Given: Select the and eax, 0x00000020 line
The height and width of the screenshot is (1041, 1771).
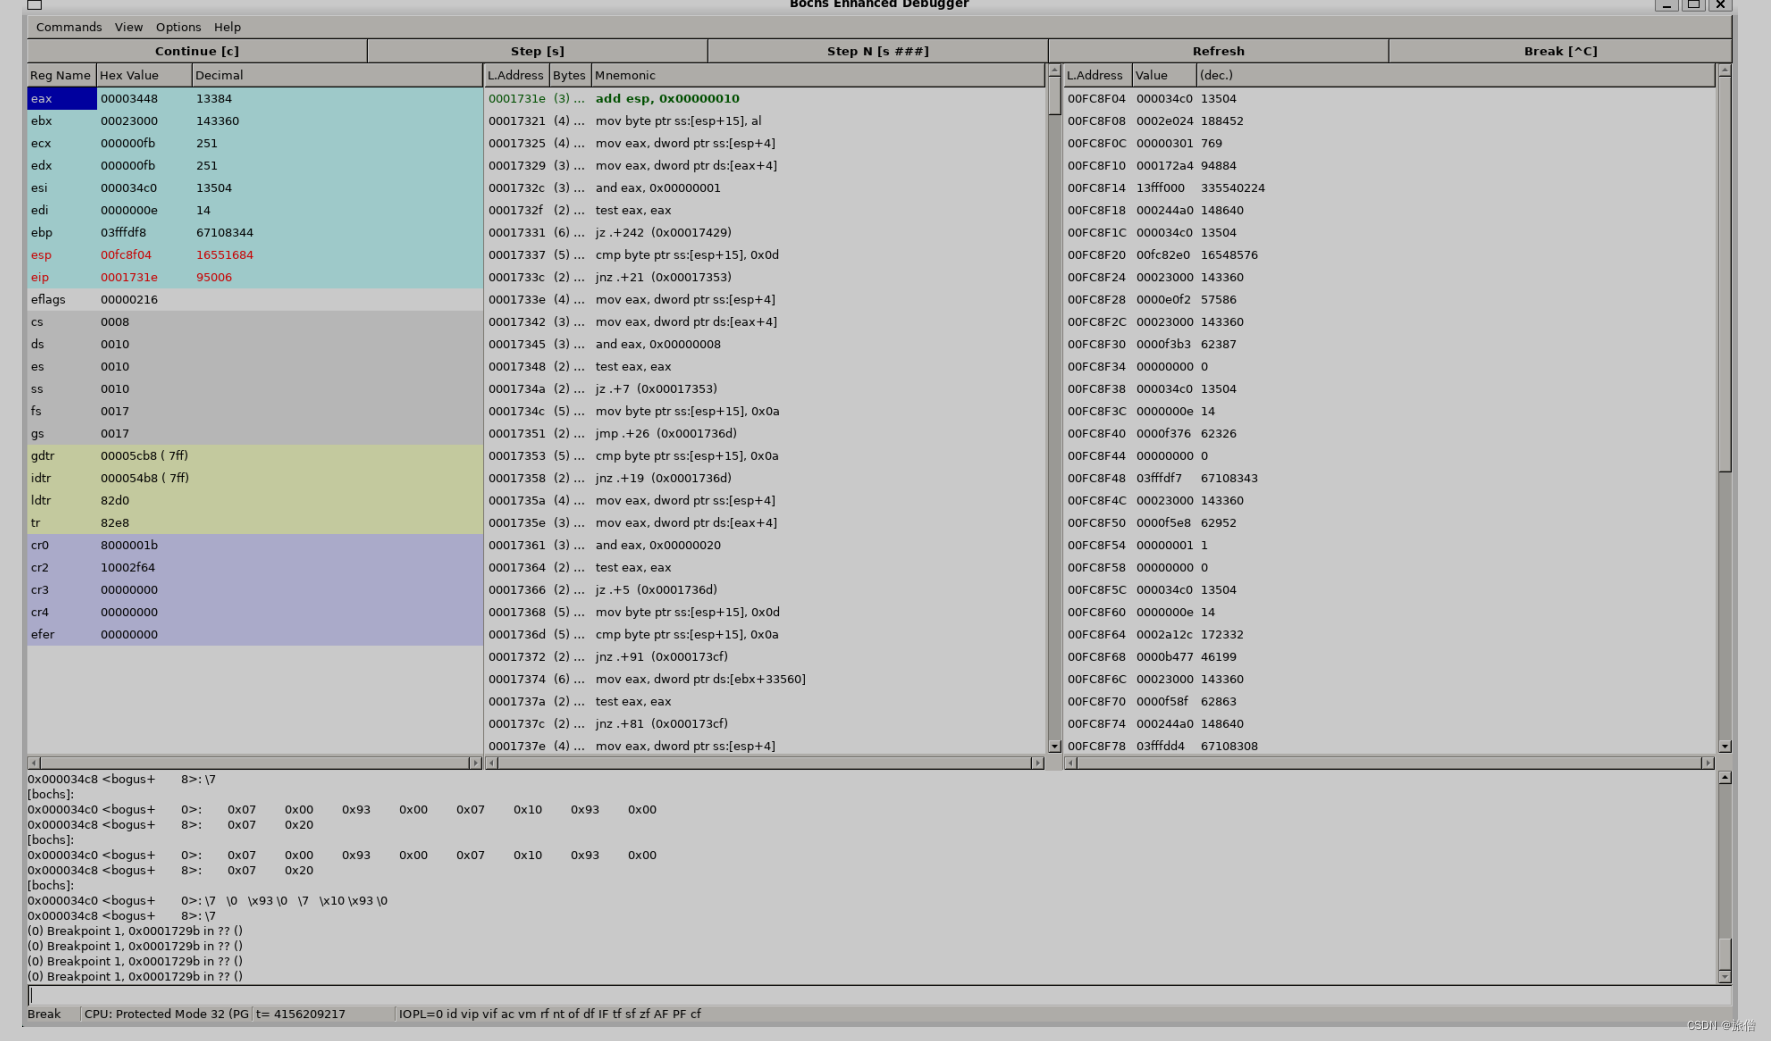Looking at the screenshot, I should tap(765, 545).
